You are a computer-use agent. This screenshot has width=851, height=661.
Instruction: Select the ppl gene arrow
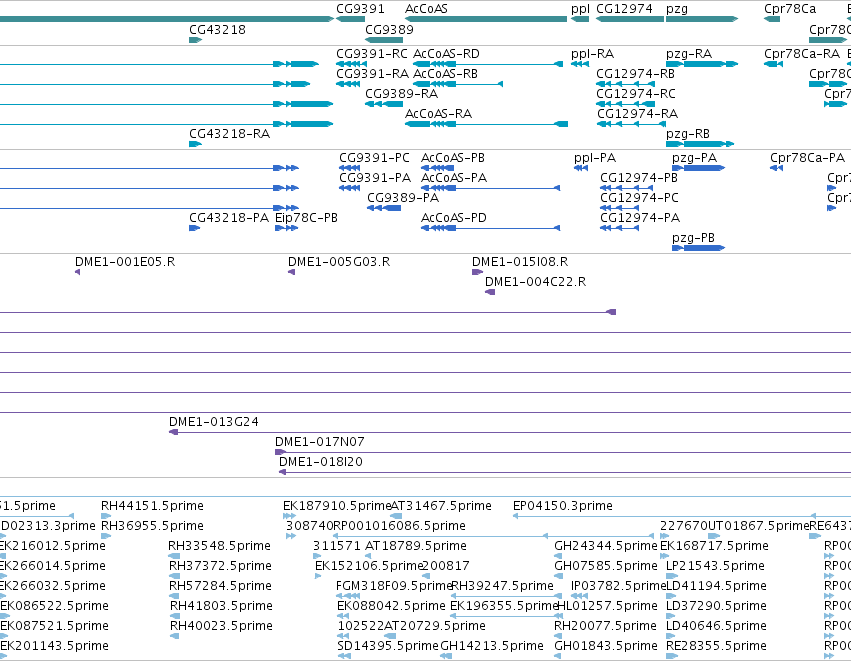click(580, 19)
